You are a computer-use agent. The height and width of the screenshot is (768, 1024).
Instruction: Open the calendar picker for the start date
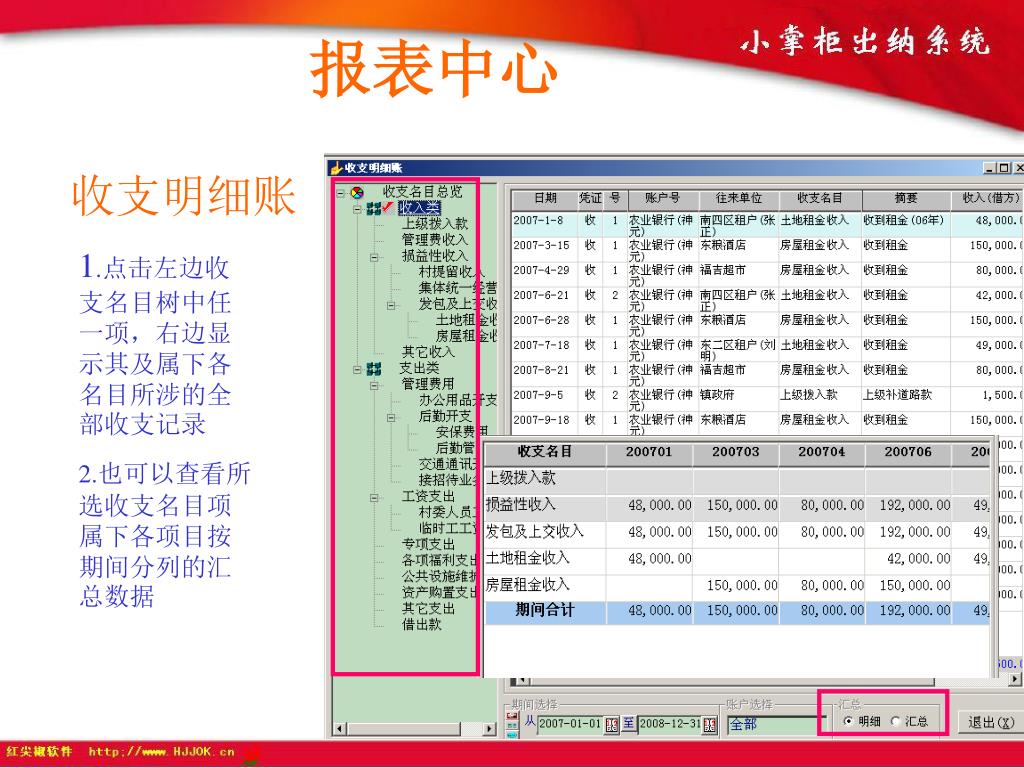point(612,724)
